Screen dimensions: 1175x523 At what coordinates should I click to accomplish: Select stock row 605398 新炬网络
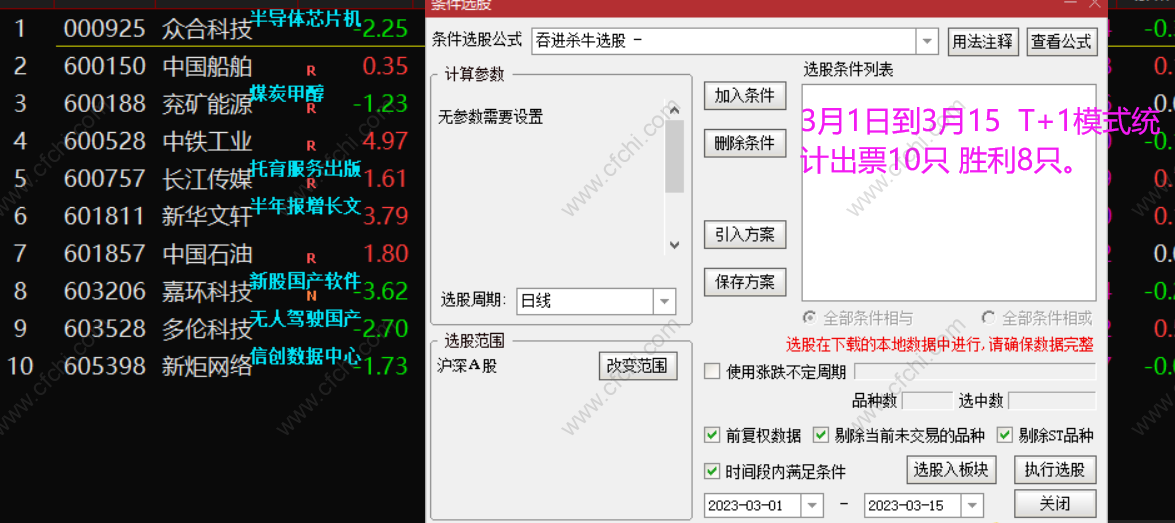tap(210, 366)
